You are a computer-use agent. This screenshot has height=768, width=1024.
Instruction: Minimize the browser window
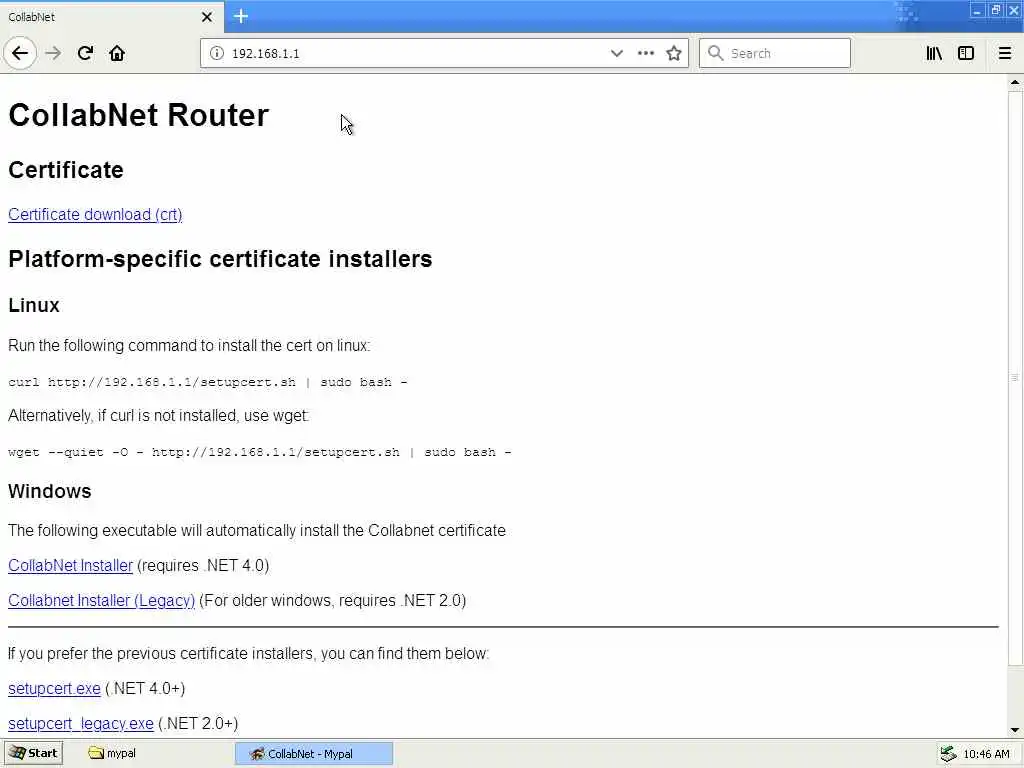click(x=977, y=10)
